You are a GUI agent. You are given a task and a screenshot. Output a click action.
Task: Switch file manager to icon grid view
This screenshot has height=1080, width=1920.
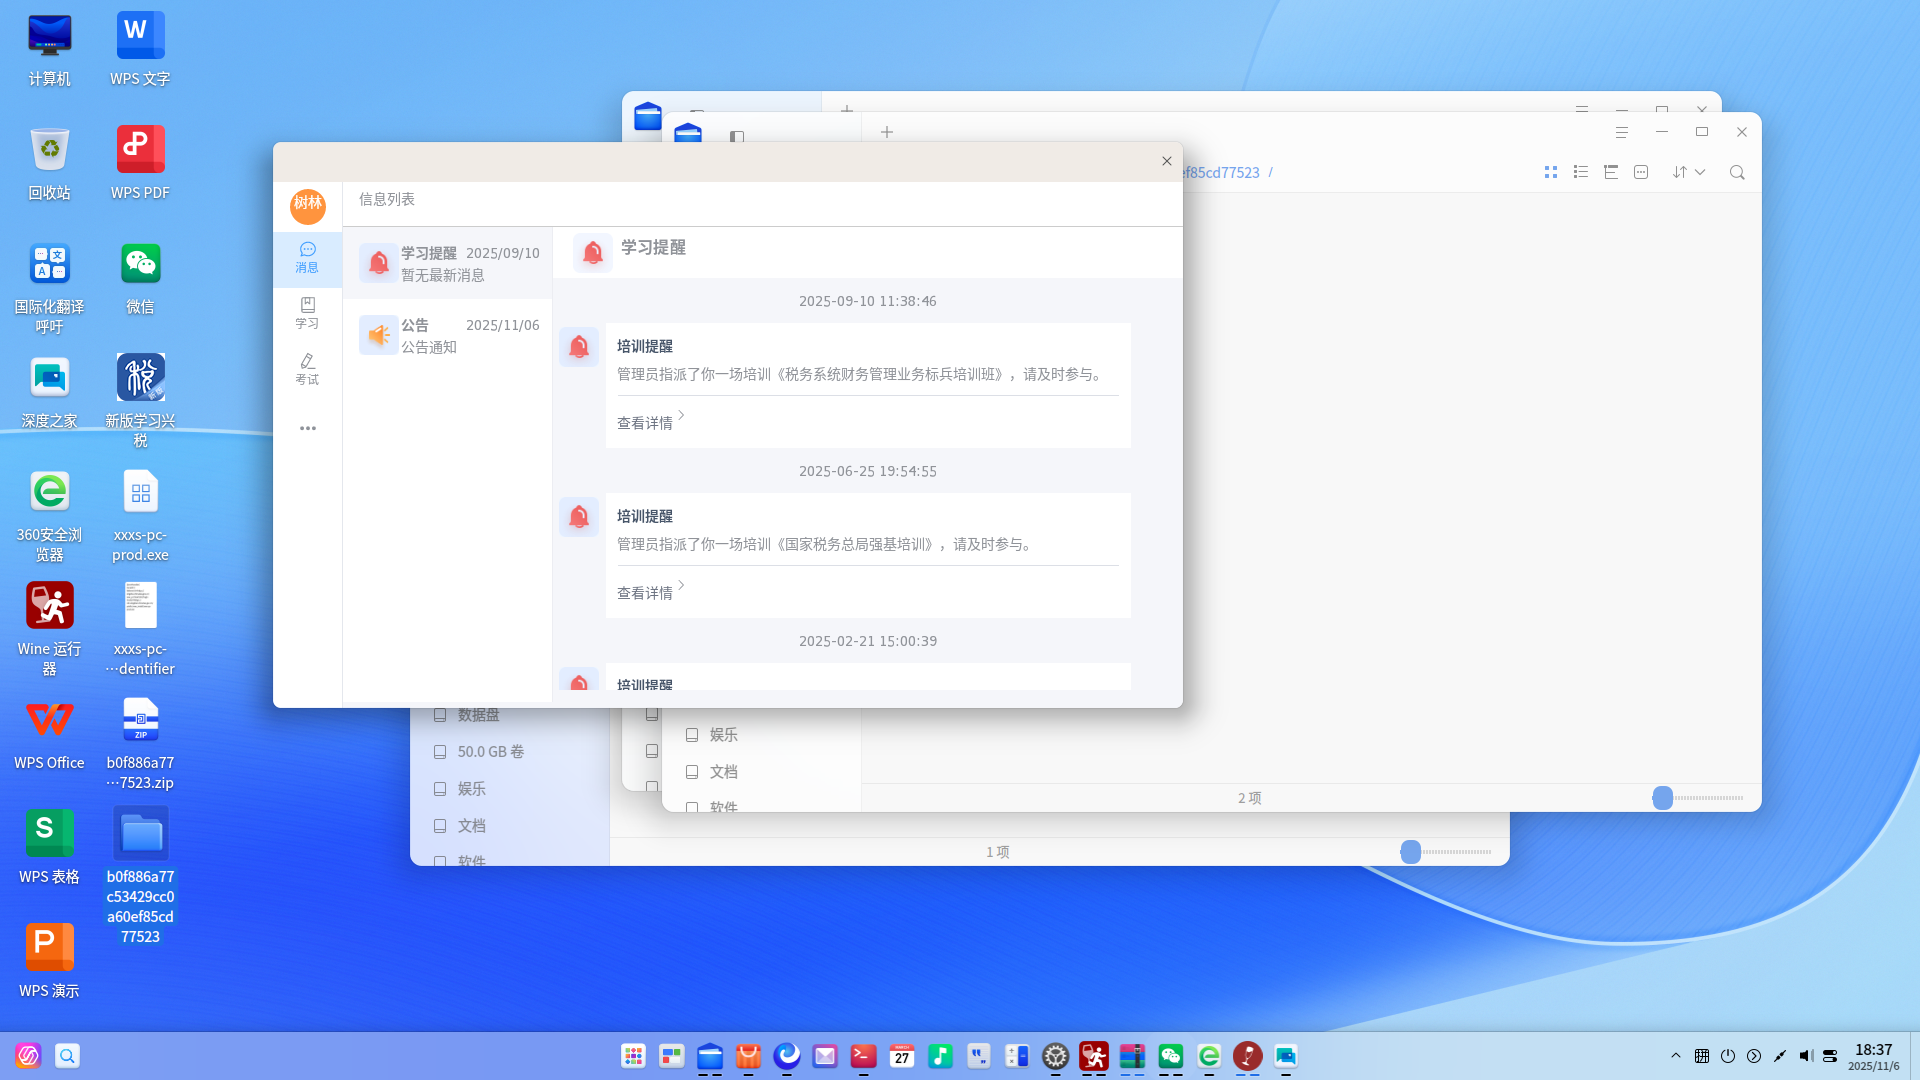[x=1551, y=172]
